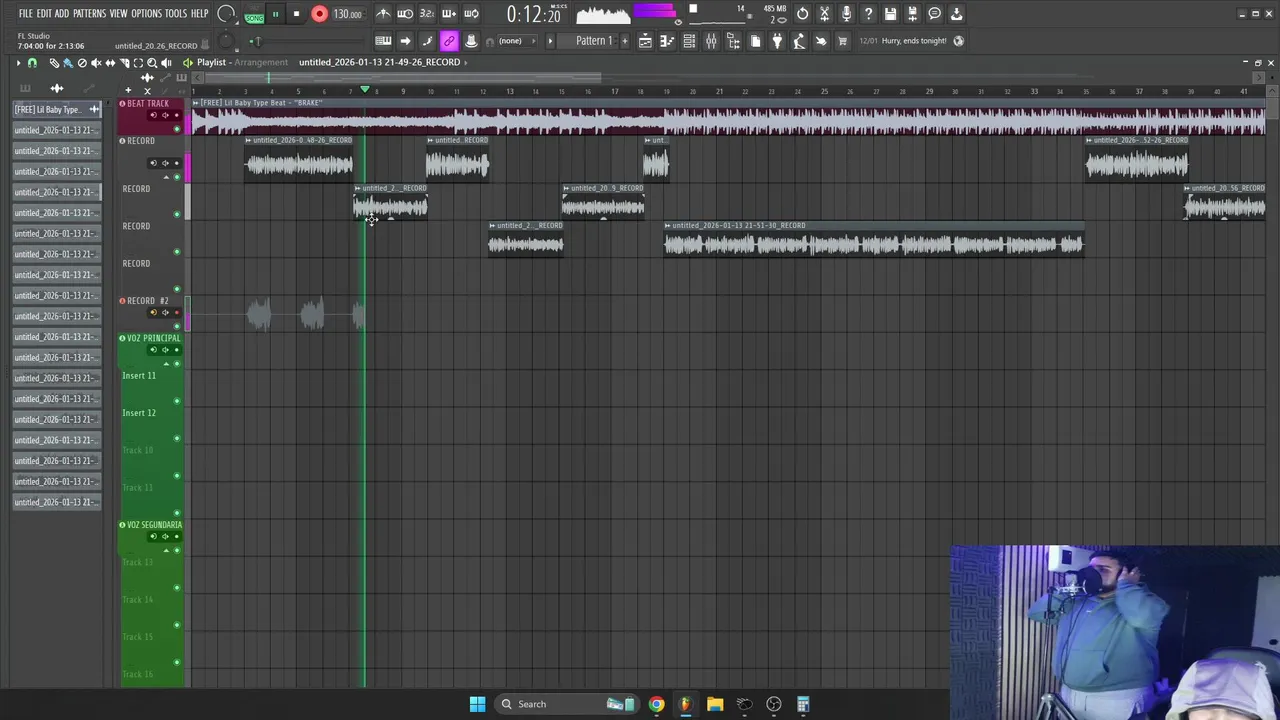
Task: Select the playlist pencil draw tool
Action: (x=54, y=63)
